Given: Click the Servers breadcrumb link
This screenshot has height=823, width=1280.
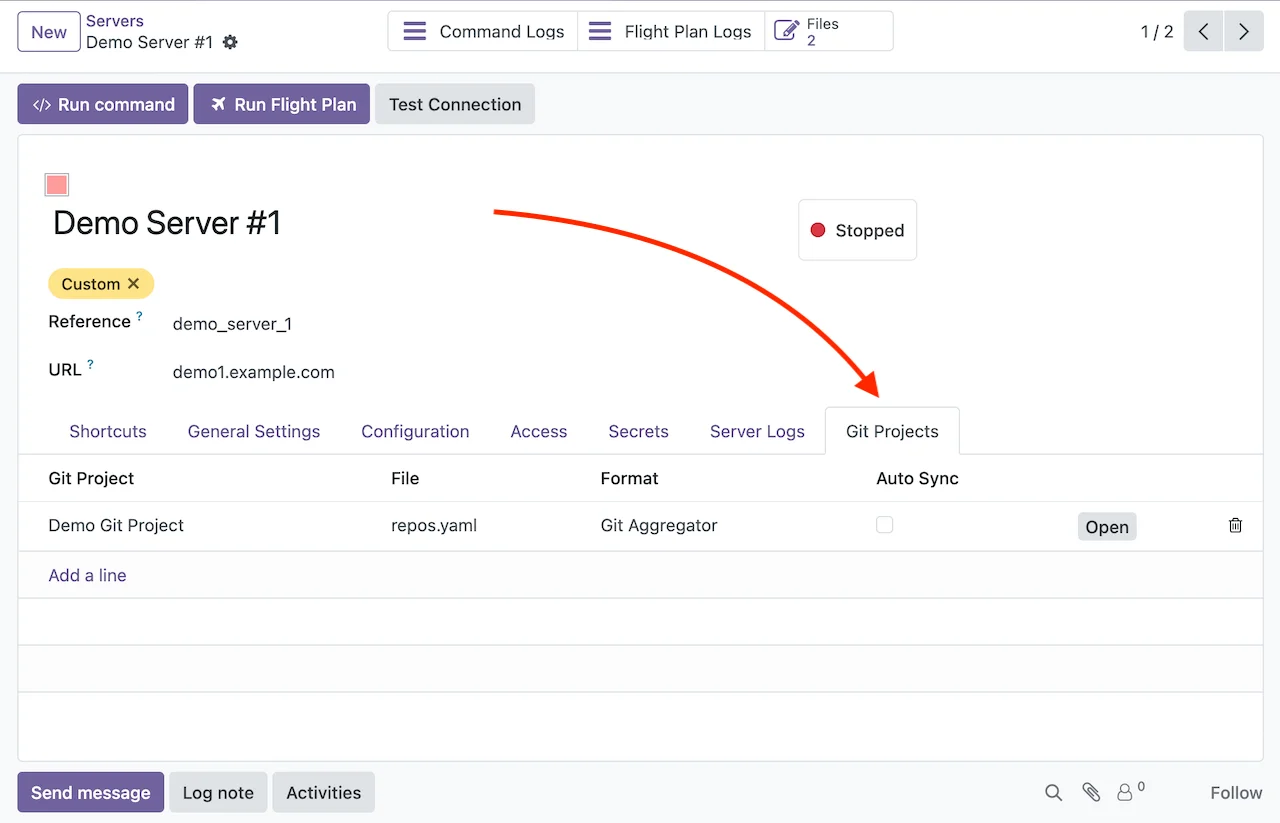Looking at the screenshot, I should [x=115, y=21].
